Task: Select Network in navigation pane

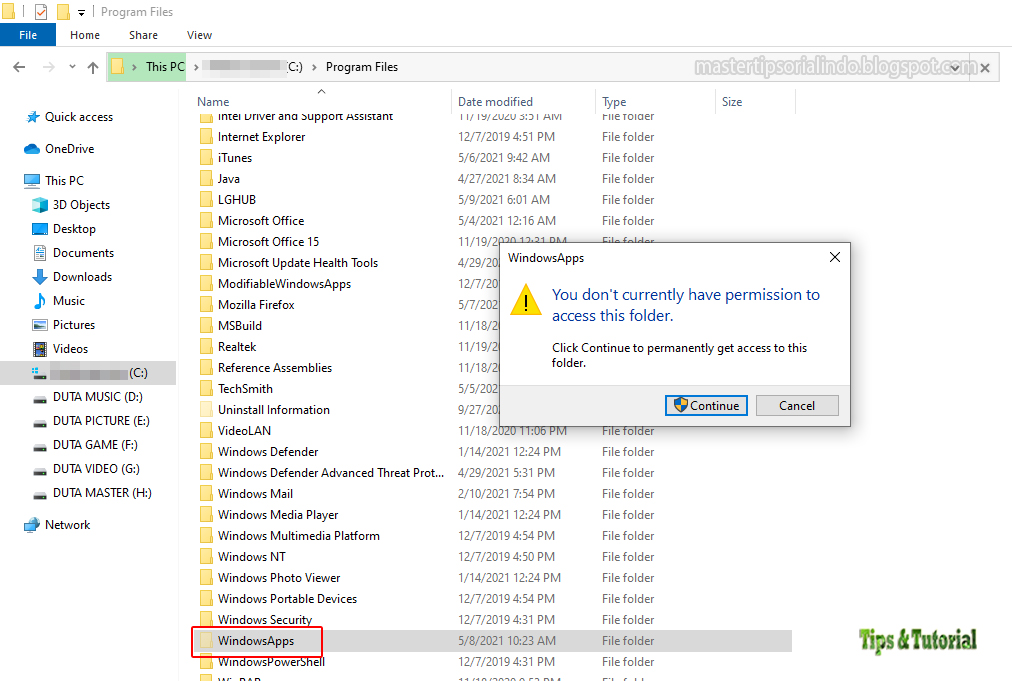Action: point(68,525)
